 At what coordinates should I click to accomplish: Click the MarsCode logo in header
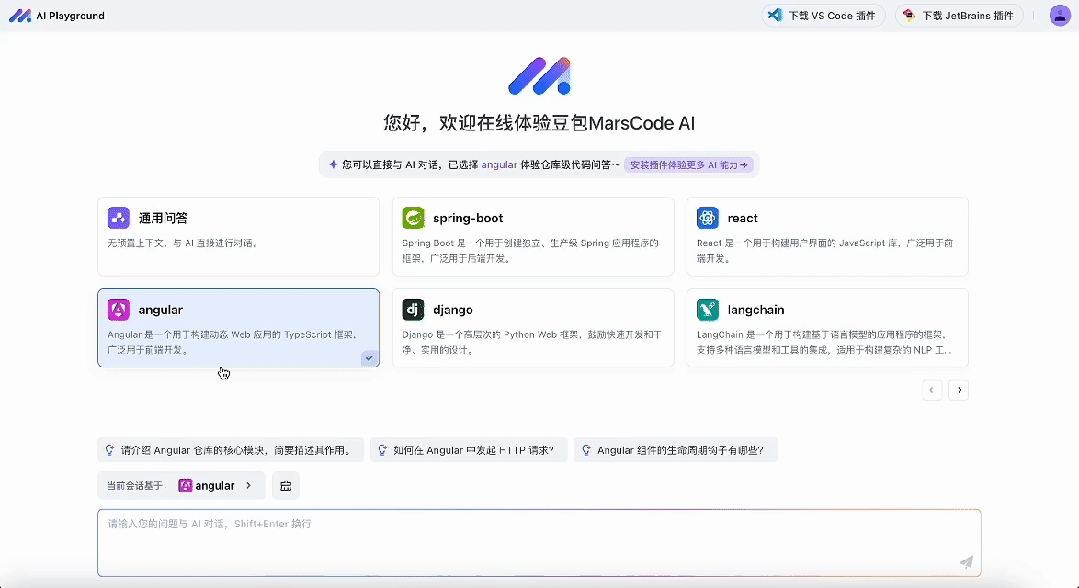[20, 15]
